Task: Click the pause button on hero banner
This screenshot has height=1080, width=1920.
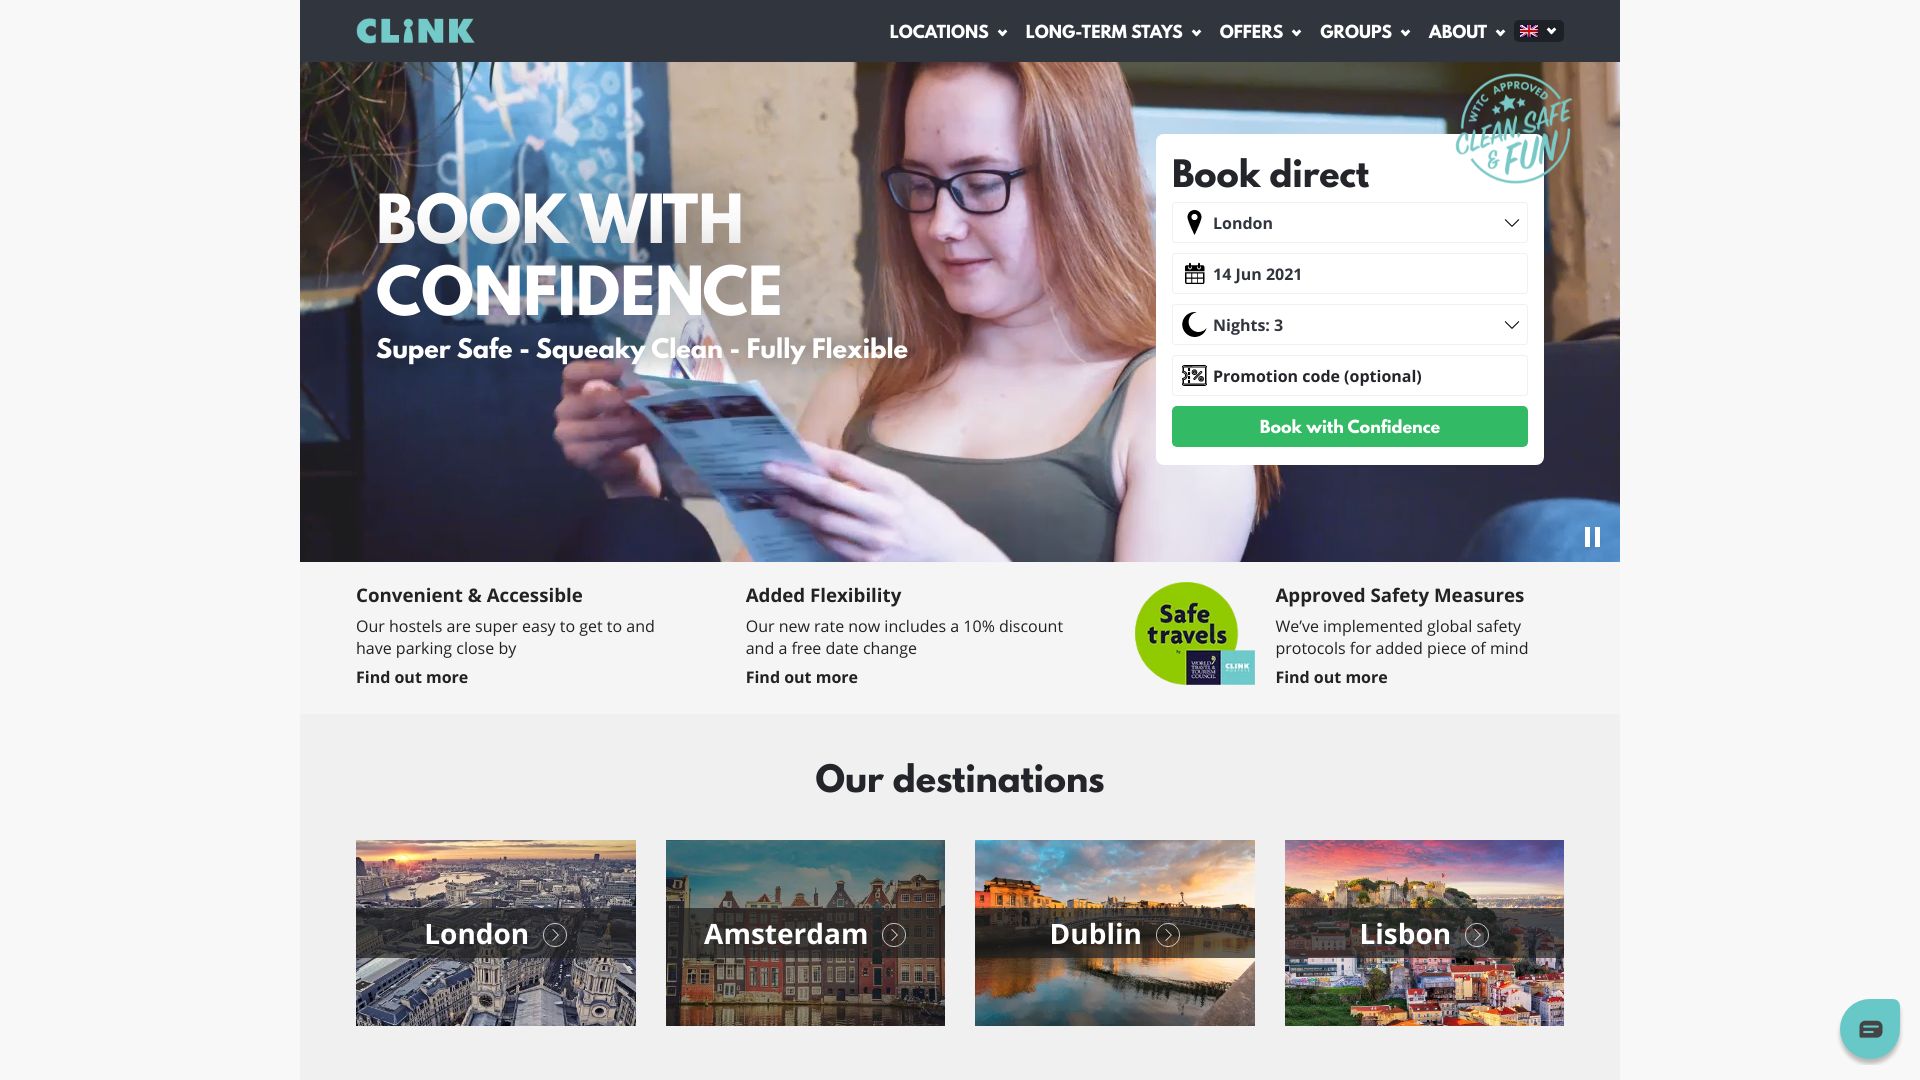Action: coord(1592,537)
